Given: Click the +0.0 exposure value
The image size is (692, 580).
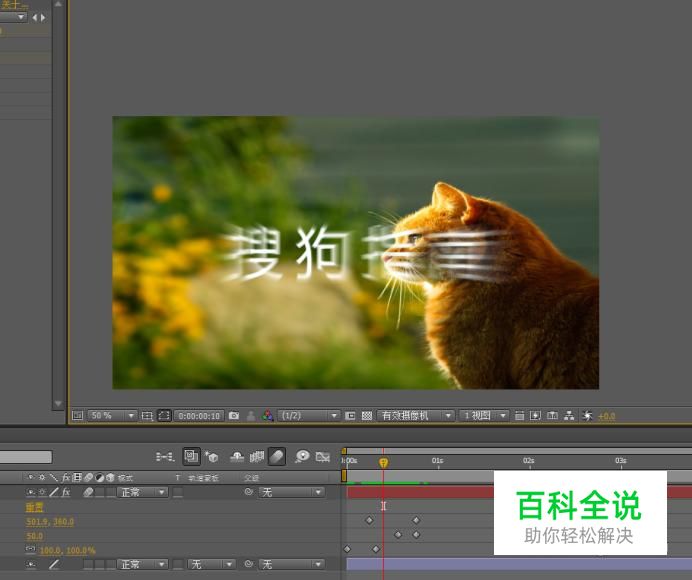Looking at the screenshot, I should click(607, 416).
